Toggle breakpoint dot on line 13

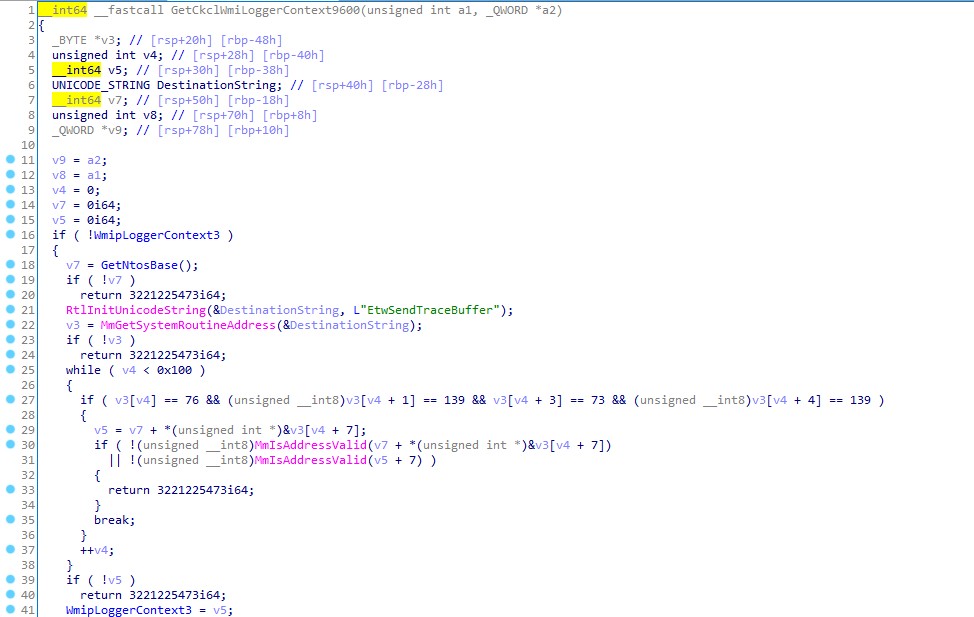click(x=10, y=189)
